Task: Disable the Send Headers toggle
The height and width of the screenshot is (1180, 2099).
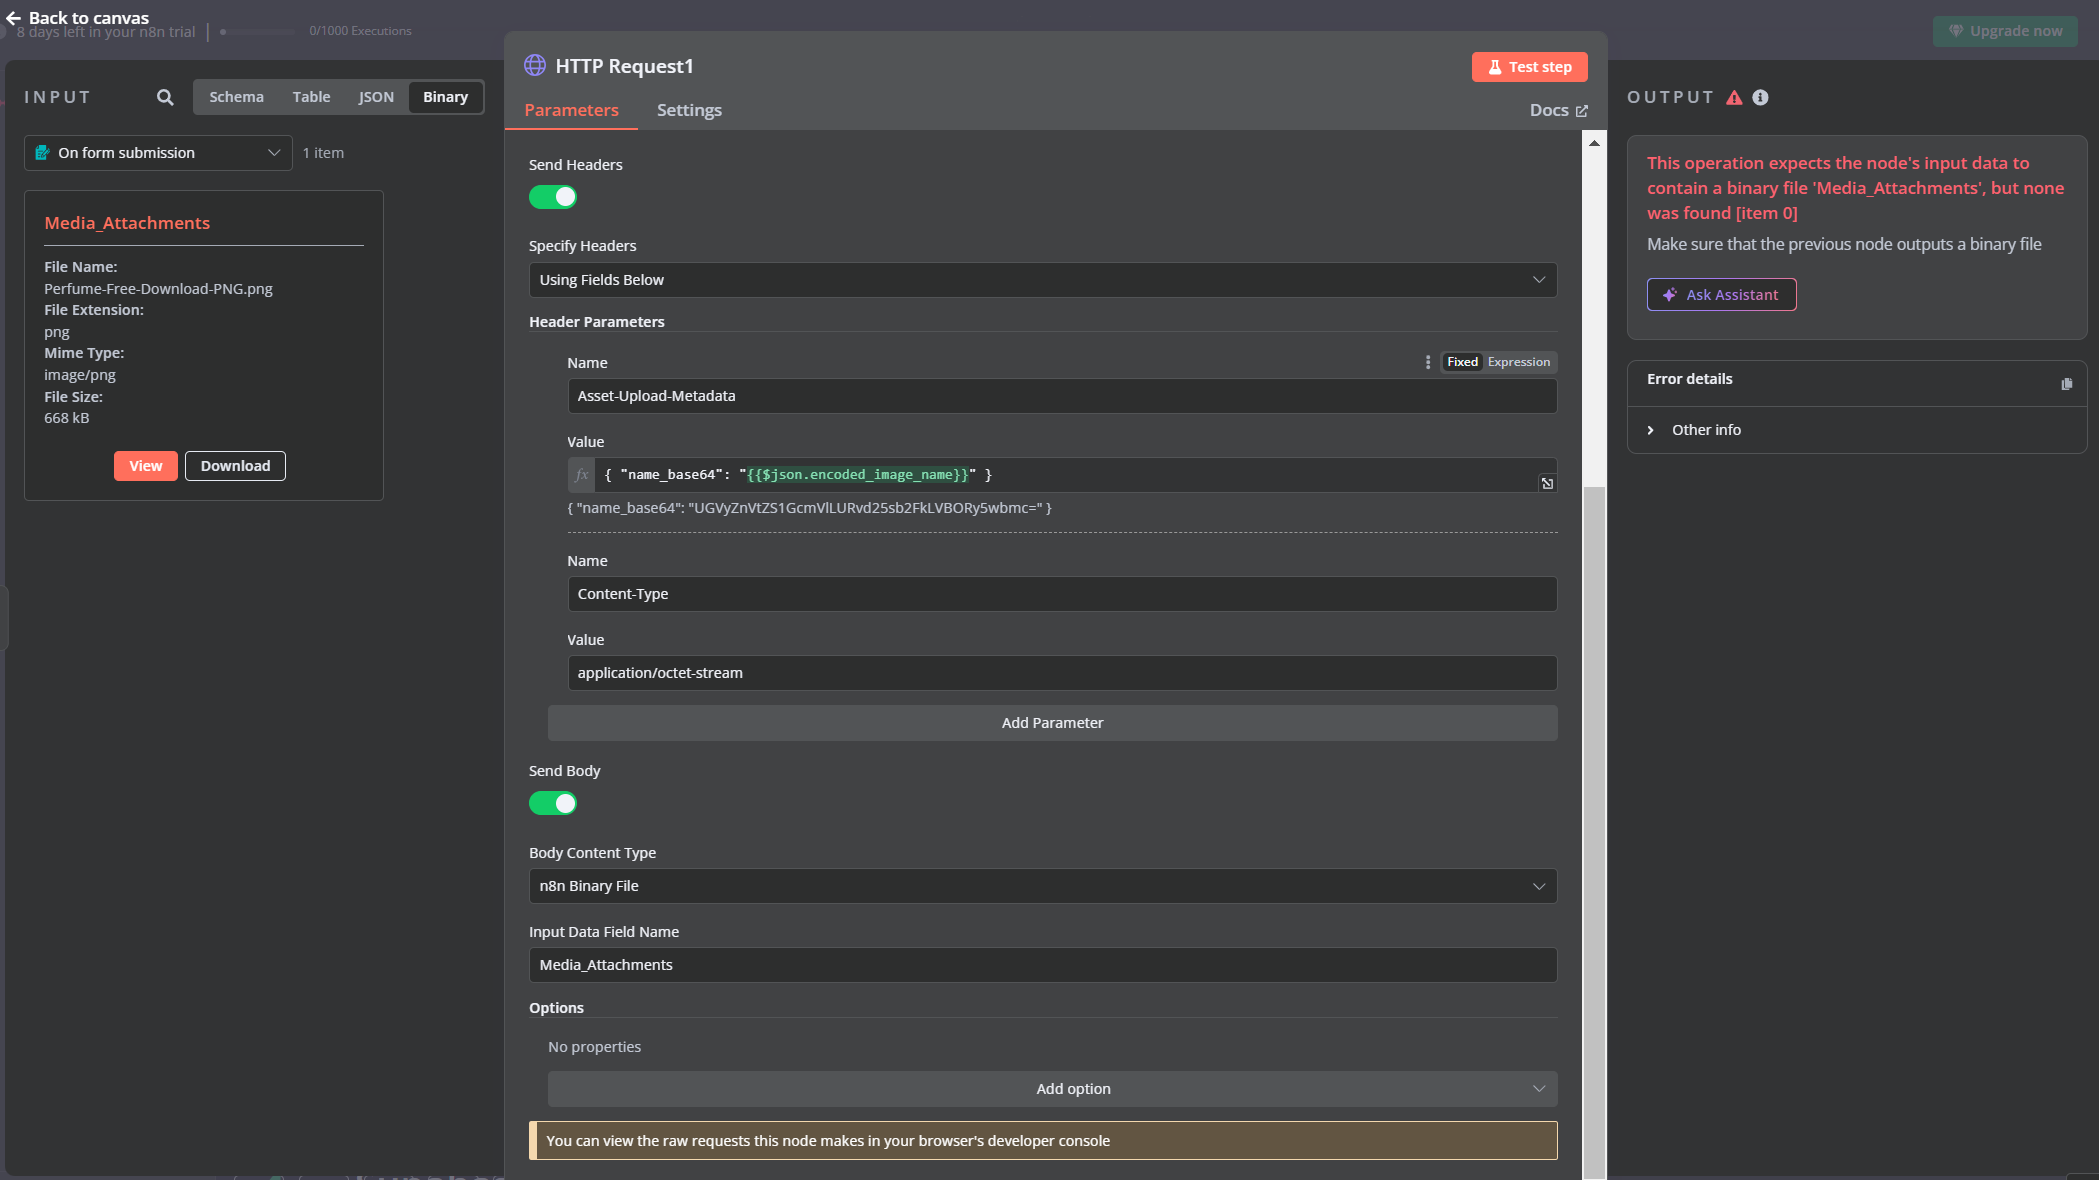Action: [553, 197]
